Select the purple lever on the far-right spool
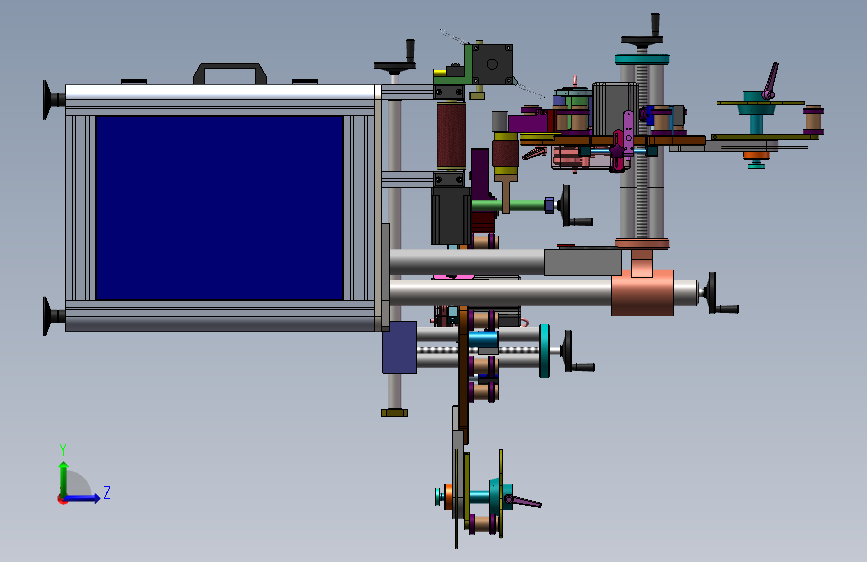Screen dimensions: 867x562 [770, 81]
